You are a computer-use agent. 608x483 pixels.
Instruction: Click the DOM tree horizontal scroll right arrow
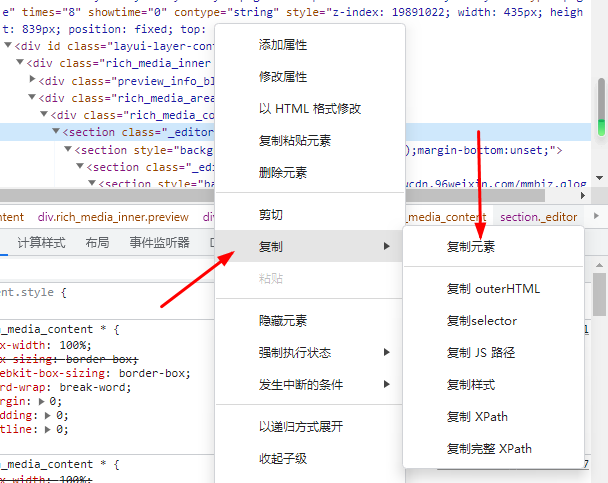(x=582, y=196)
